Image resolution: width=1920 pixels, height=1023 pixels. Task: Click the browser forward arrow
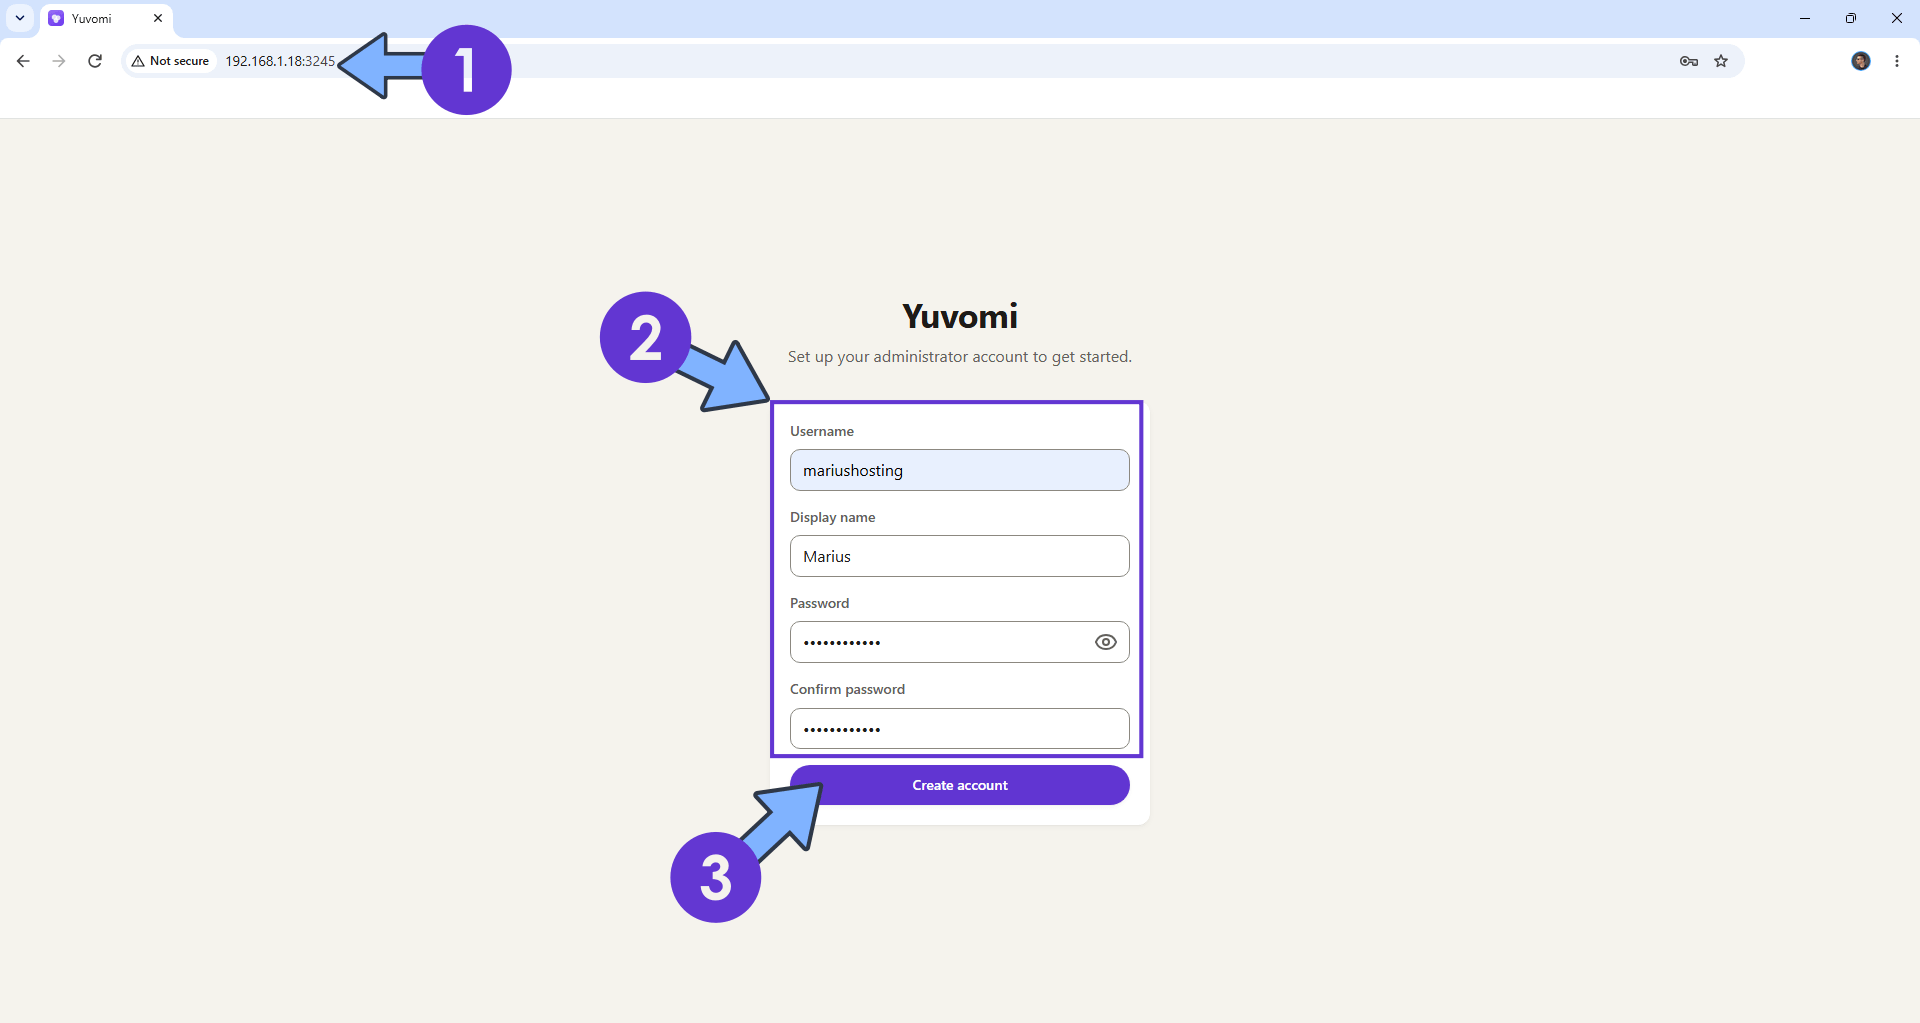click(x=59, y=61)
